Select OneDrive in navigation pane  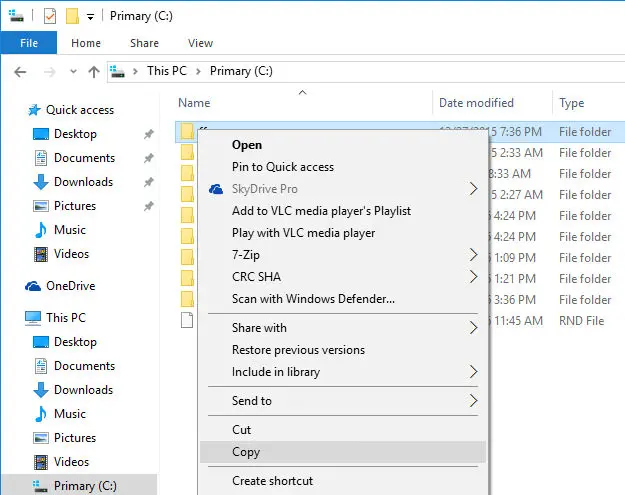pyautogui.click(x=71, y=286)
